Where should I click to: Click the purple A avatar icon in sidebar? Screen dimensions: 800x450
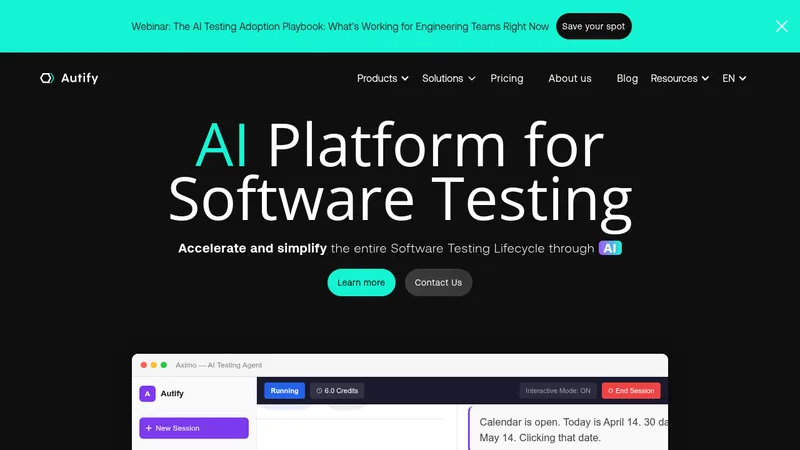pyautogui.click(x=147, y=393)
